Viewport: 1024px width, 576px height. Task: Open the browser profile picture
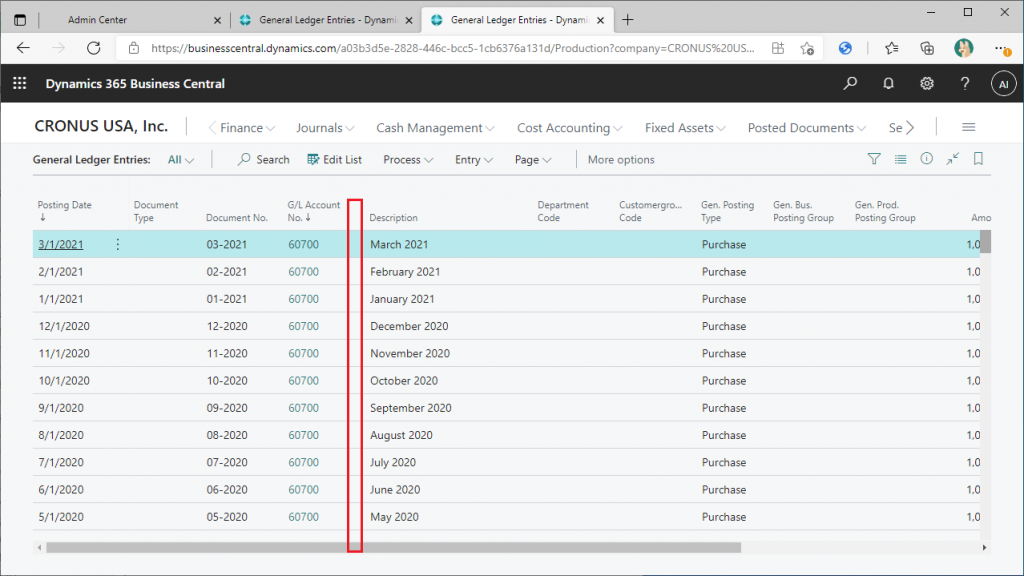pyautogui.click(x=963, y=48)
